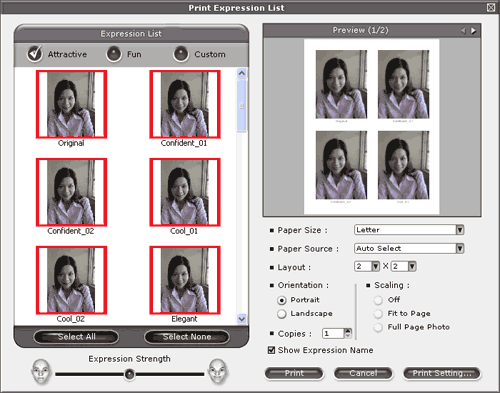Open the Paper Size dropdown
The height and width of the screenshot is (393, 500).
coord(460,230)
